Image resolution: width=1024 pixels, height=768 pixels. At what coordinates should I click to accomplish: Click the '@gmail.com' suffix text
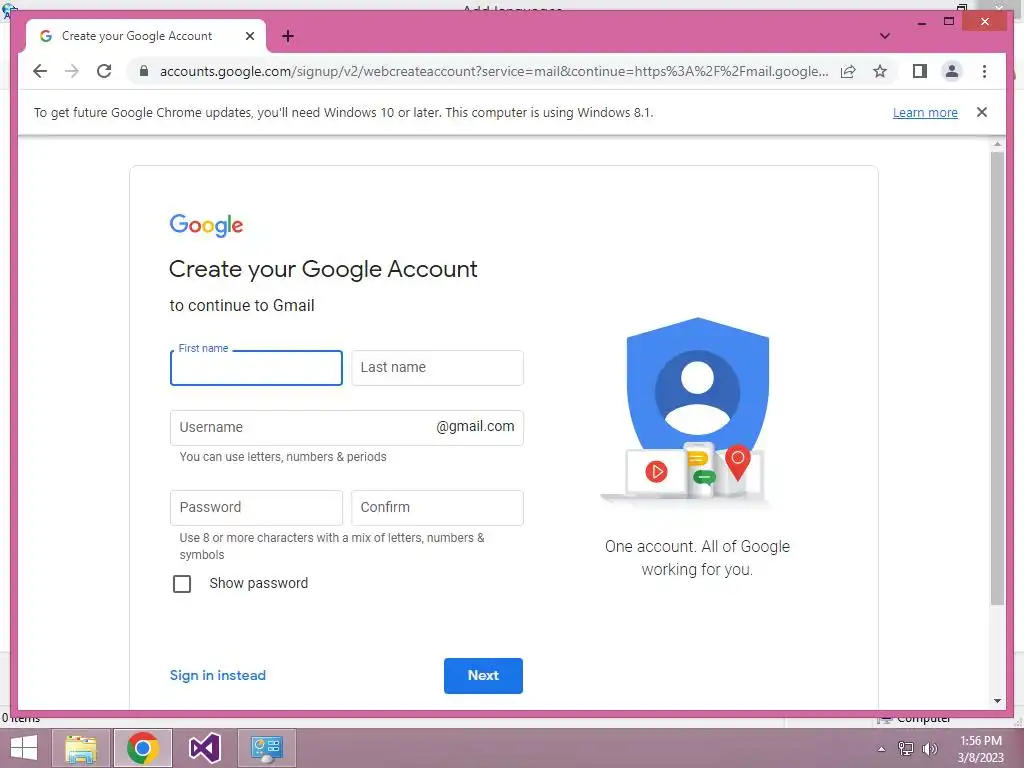[475, 426]
